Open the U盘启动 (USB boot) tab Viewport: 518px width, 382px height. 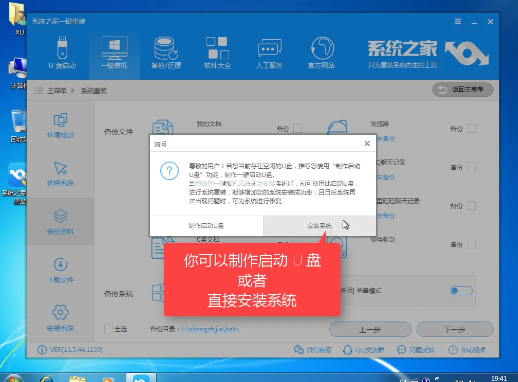tap(62, 53)
